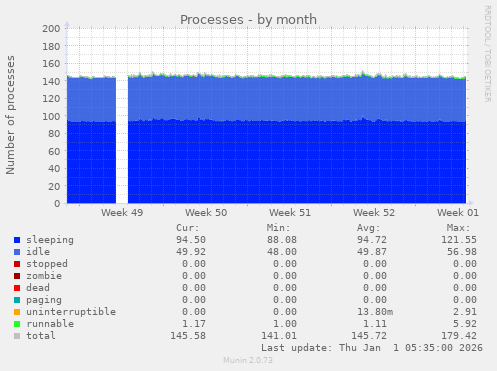497x371 pixels.
Task: Click sleeping maximum value 121.55
Action: tap(459, 240)
